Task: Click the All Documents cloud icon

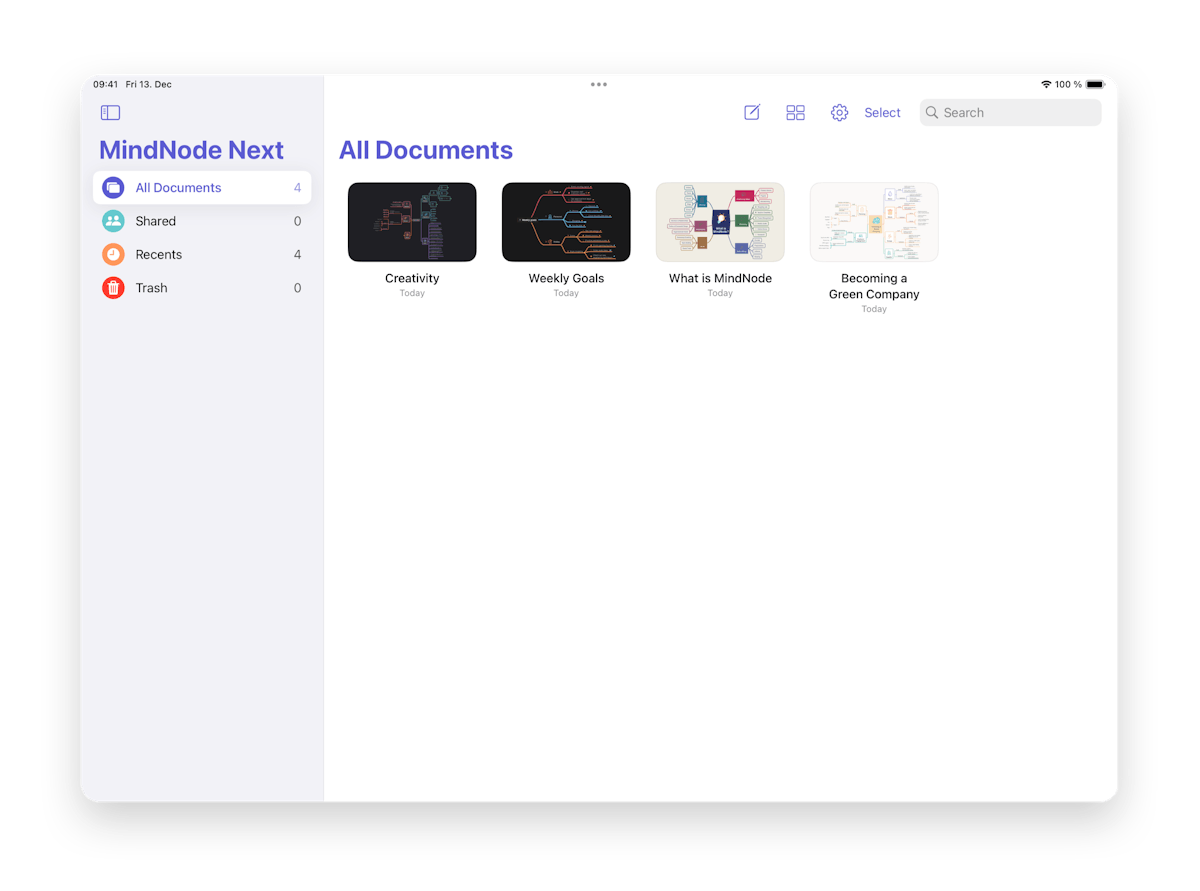Action: (x=113, y=187)
